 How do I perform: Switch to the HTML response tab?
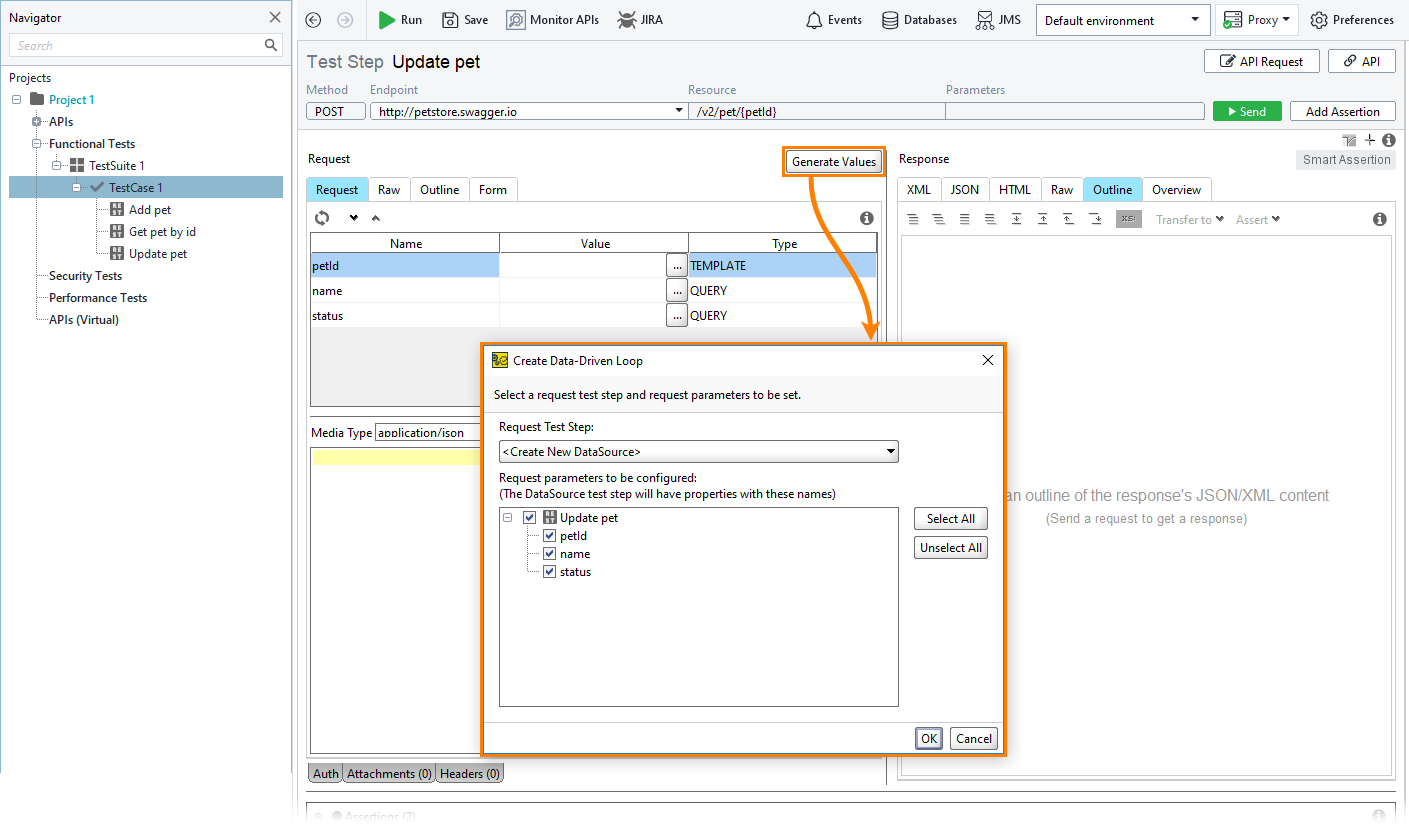(x=1015, y=190)
